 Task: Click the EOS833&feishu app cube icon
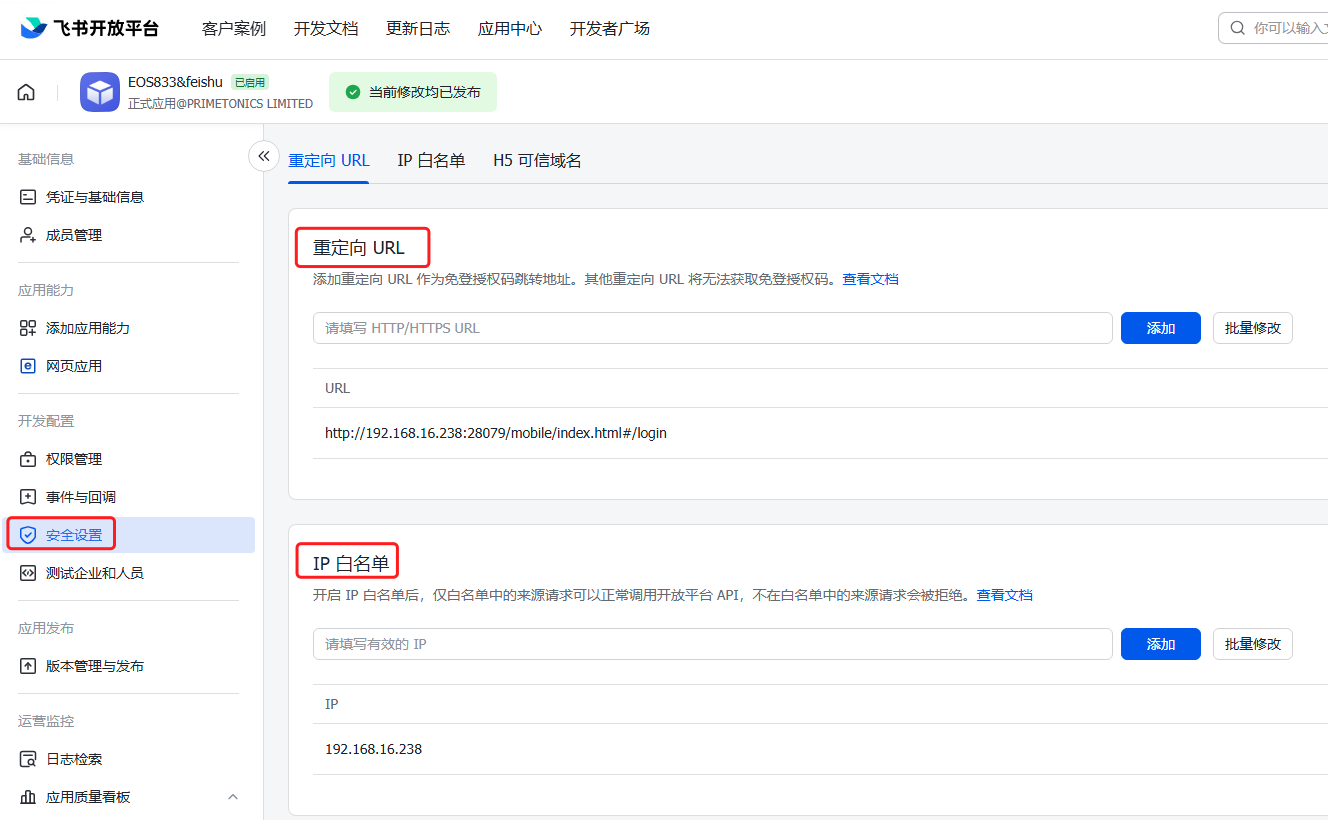click(100, 92)
